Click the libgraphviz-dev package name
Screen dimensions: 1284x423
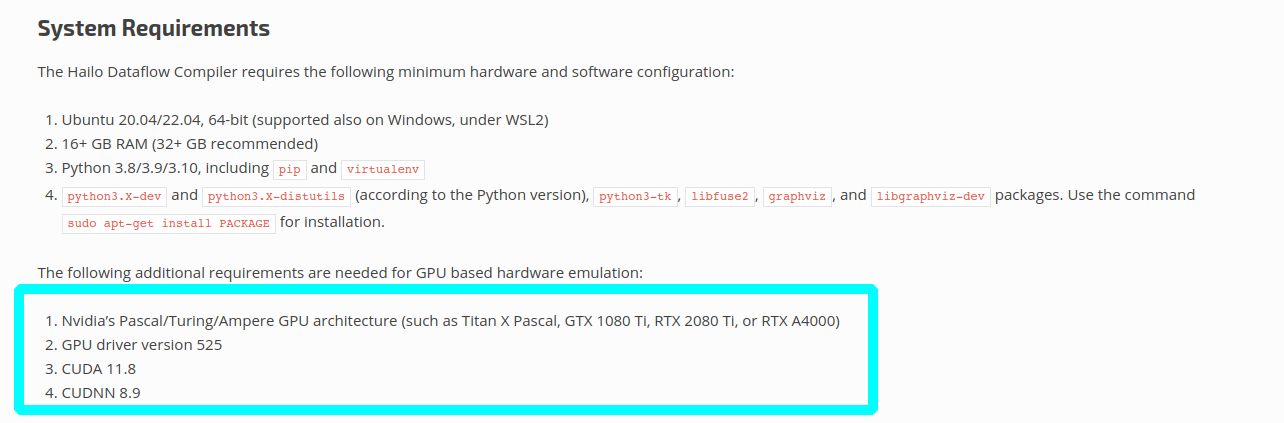tap(930, 196)
